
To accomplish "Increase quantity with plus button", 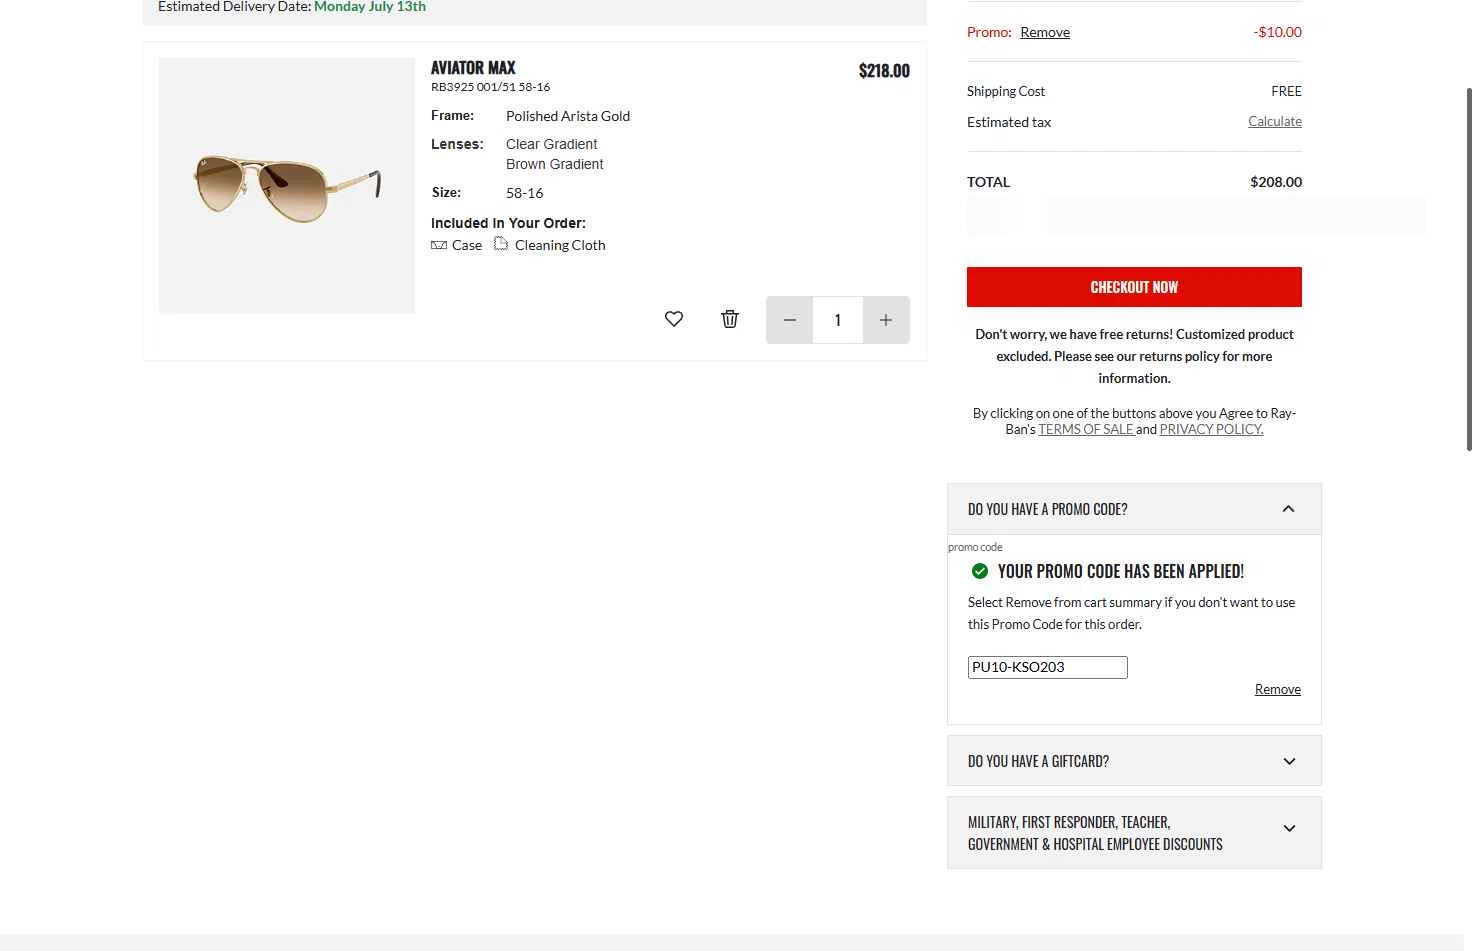I will [x=886, y=320].
